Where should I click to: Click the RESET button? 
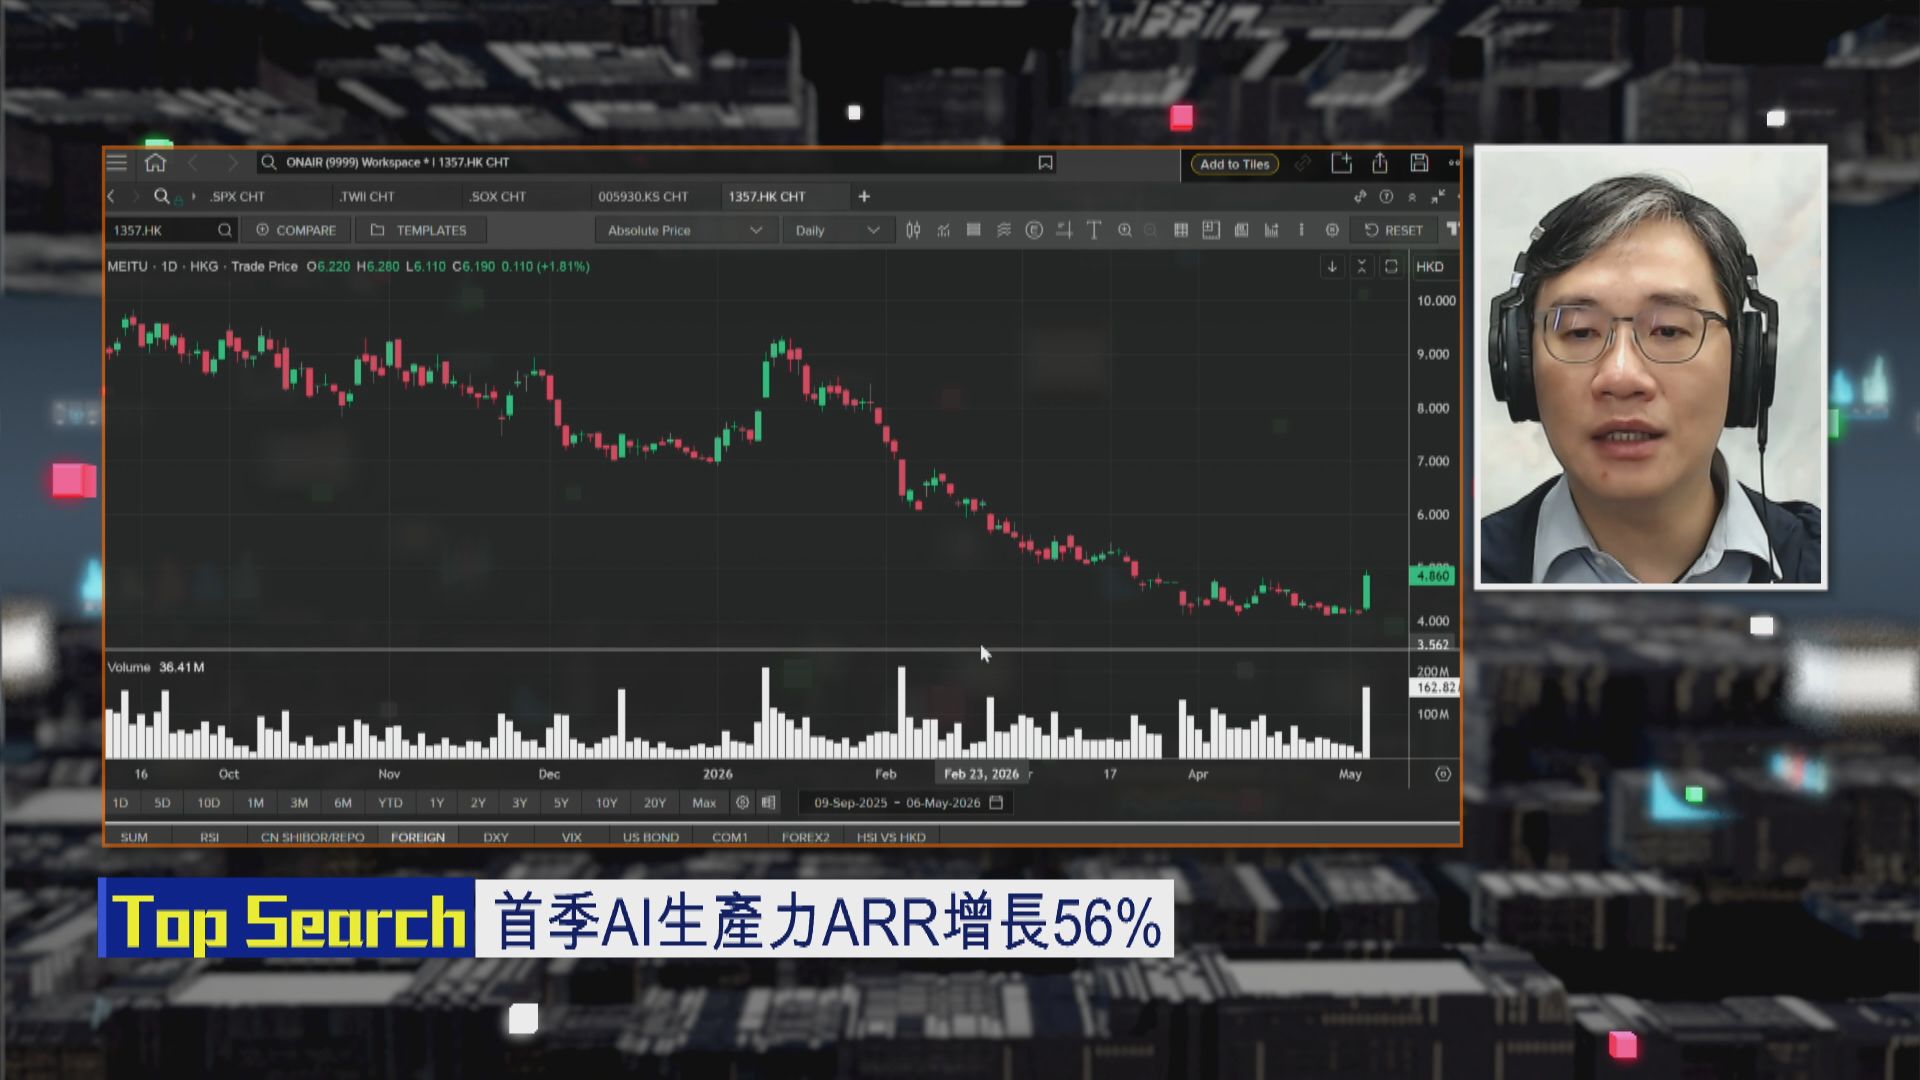(x=1393, y=230)
